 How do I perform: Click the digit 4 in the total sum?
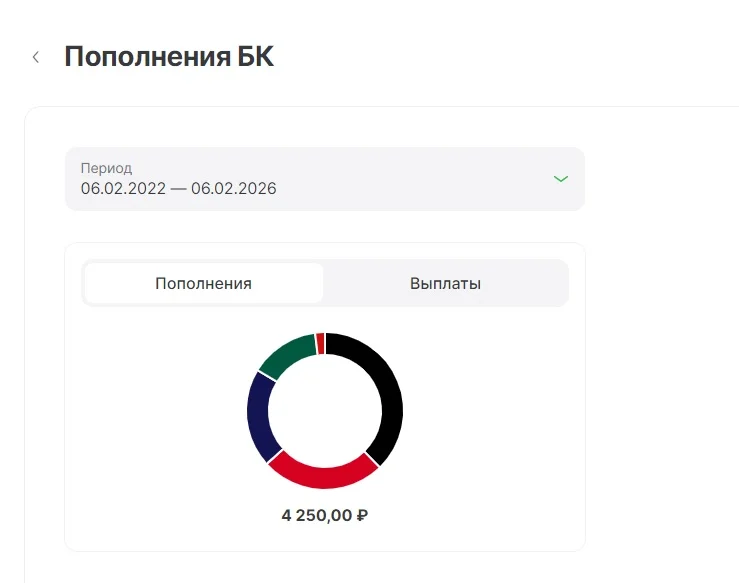pyautogui.click(x=286, y=515)
